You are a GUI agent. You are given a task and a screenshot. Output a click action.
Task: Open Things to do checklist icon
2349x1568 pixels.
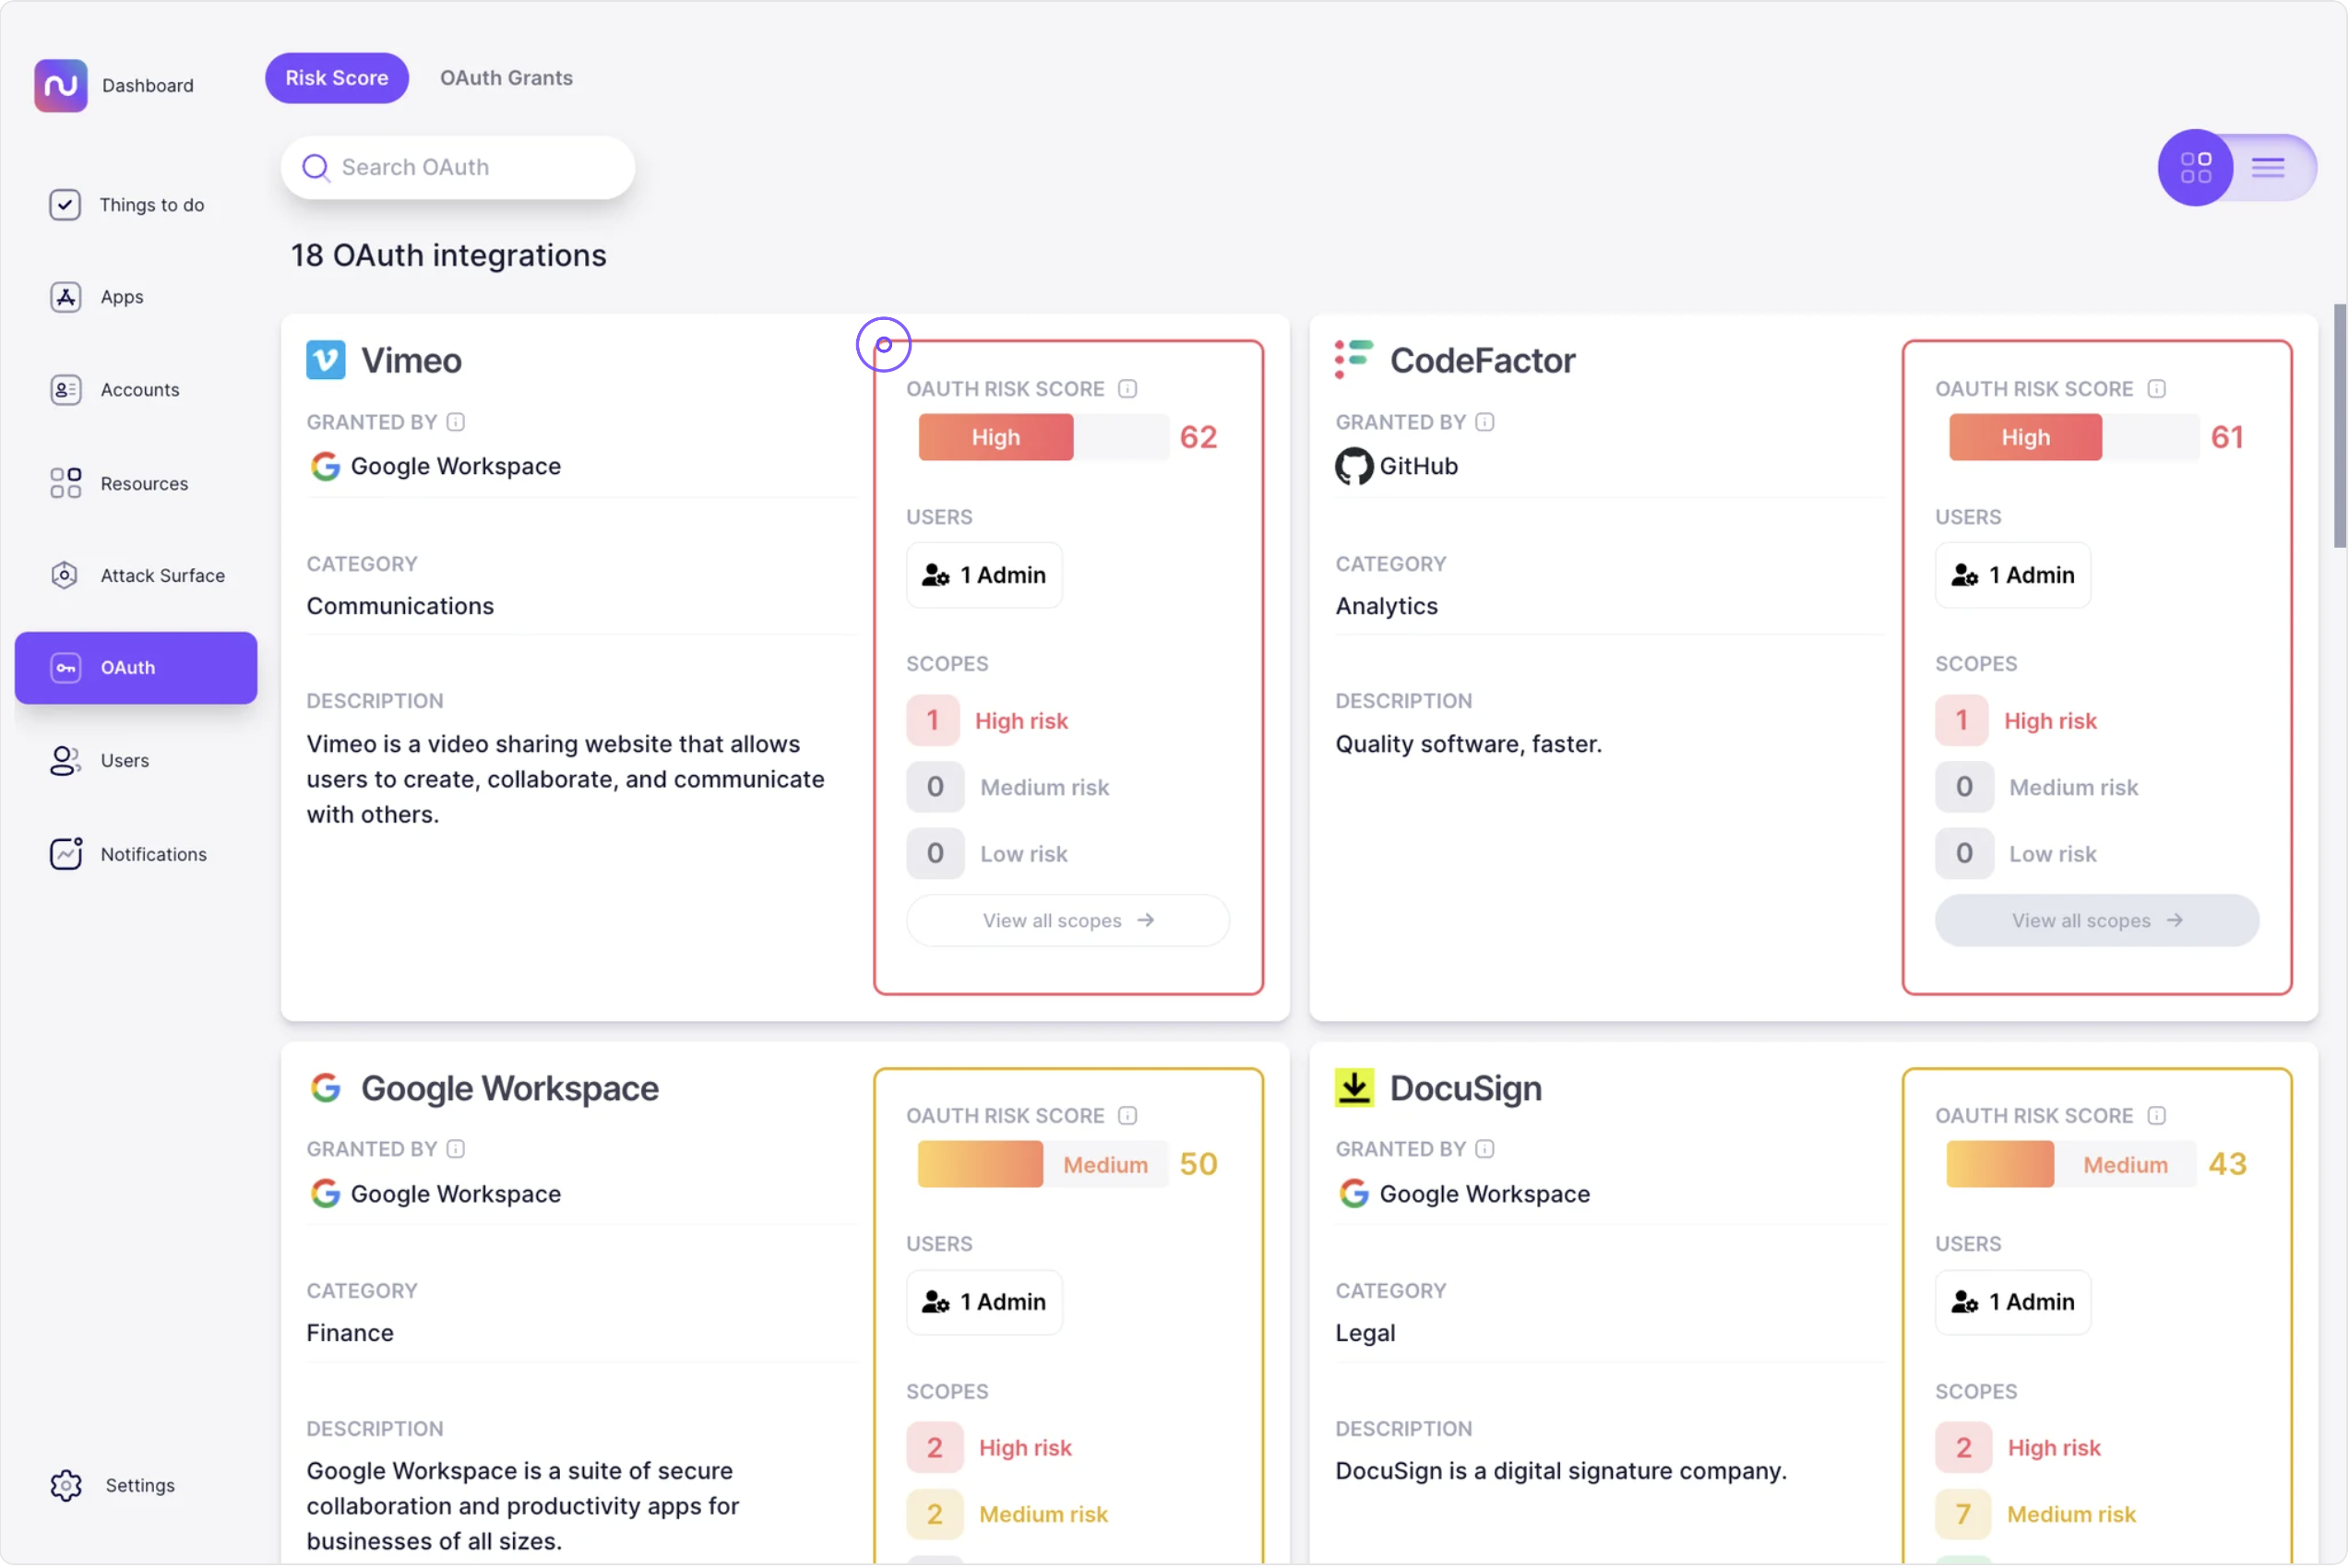[65, 205]
